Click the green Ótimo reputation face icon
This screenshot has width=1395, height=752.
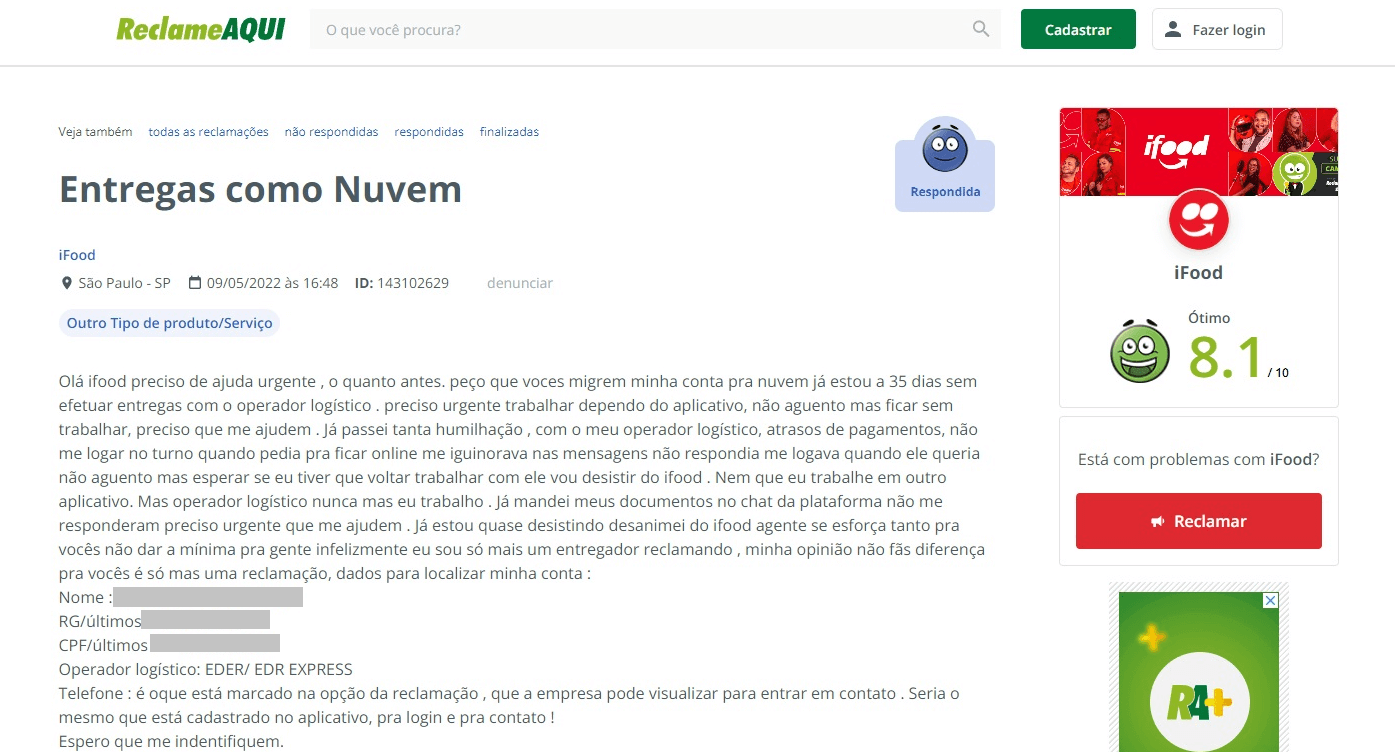click(x=1140, y=351)
